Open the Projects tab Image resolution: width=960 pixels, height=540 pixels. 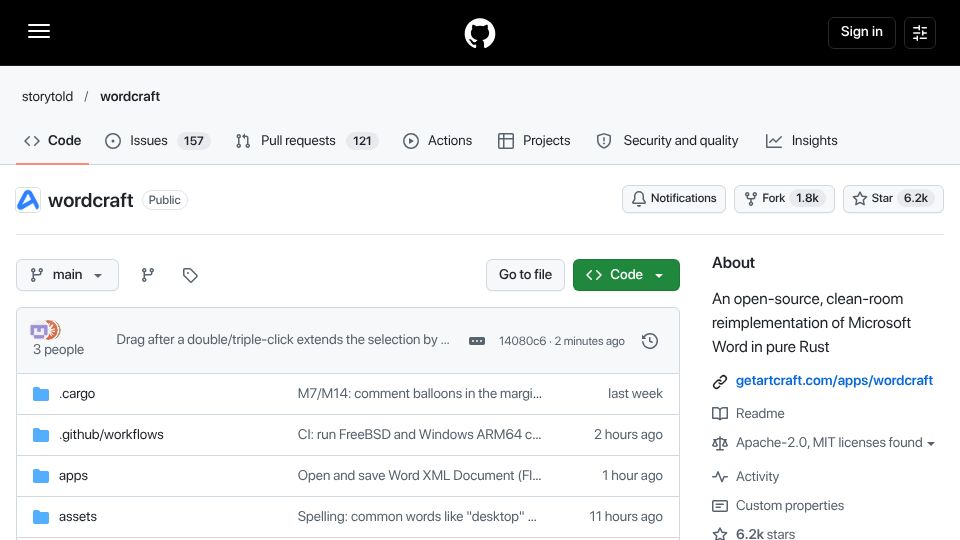pos(534,141)
